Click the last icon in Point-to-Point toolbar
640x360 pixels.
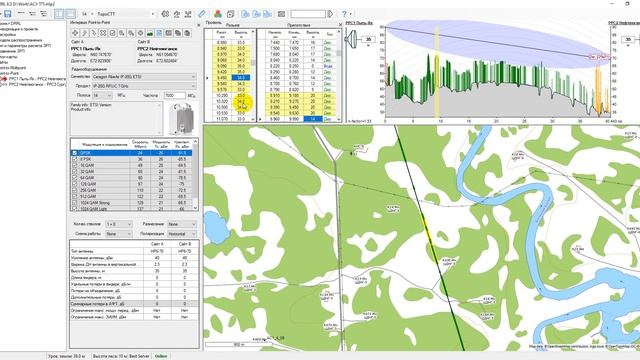(187, 33)
